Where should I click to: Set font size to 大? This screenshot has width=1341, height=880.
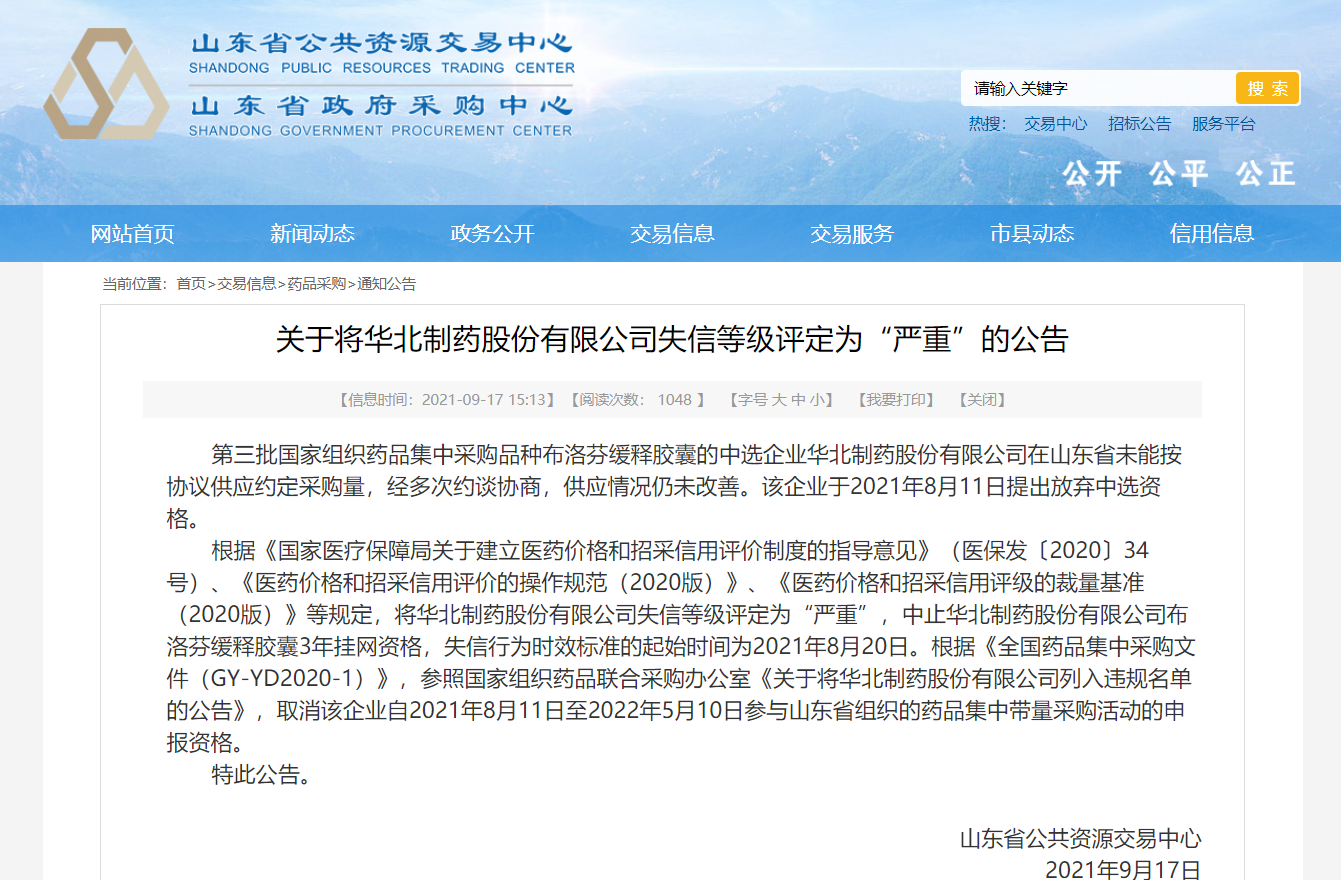[x=781, y=399]
